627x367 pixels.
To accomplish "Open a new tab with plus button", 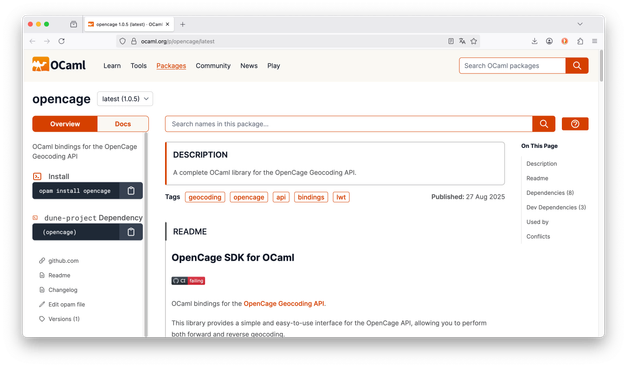I will pos(182,24).
